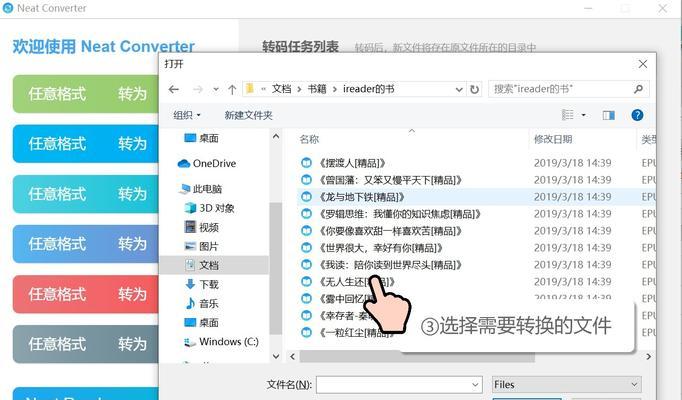Click the red 任意格式 转为 button
The height and width of the screenshot is (400, 682).
(x=86, y=294)
